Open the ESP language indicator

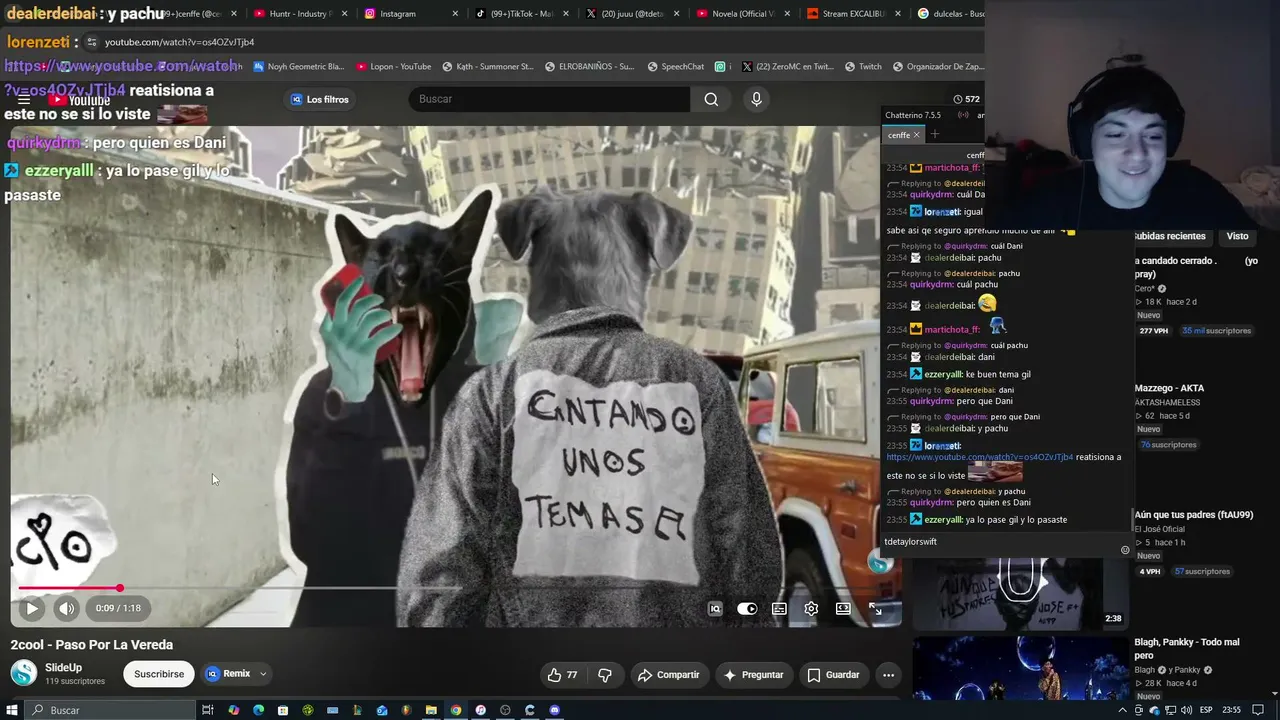click(x=1206, y=710)
